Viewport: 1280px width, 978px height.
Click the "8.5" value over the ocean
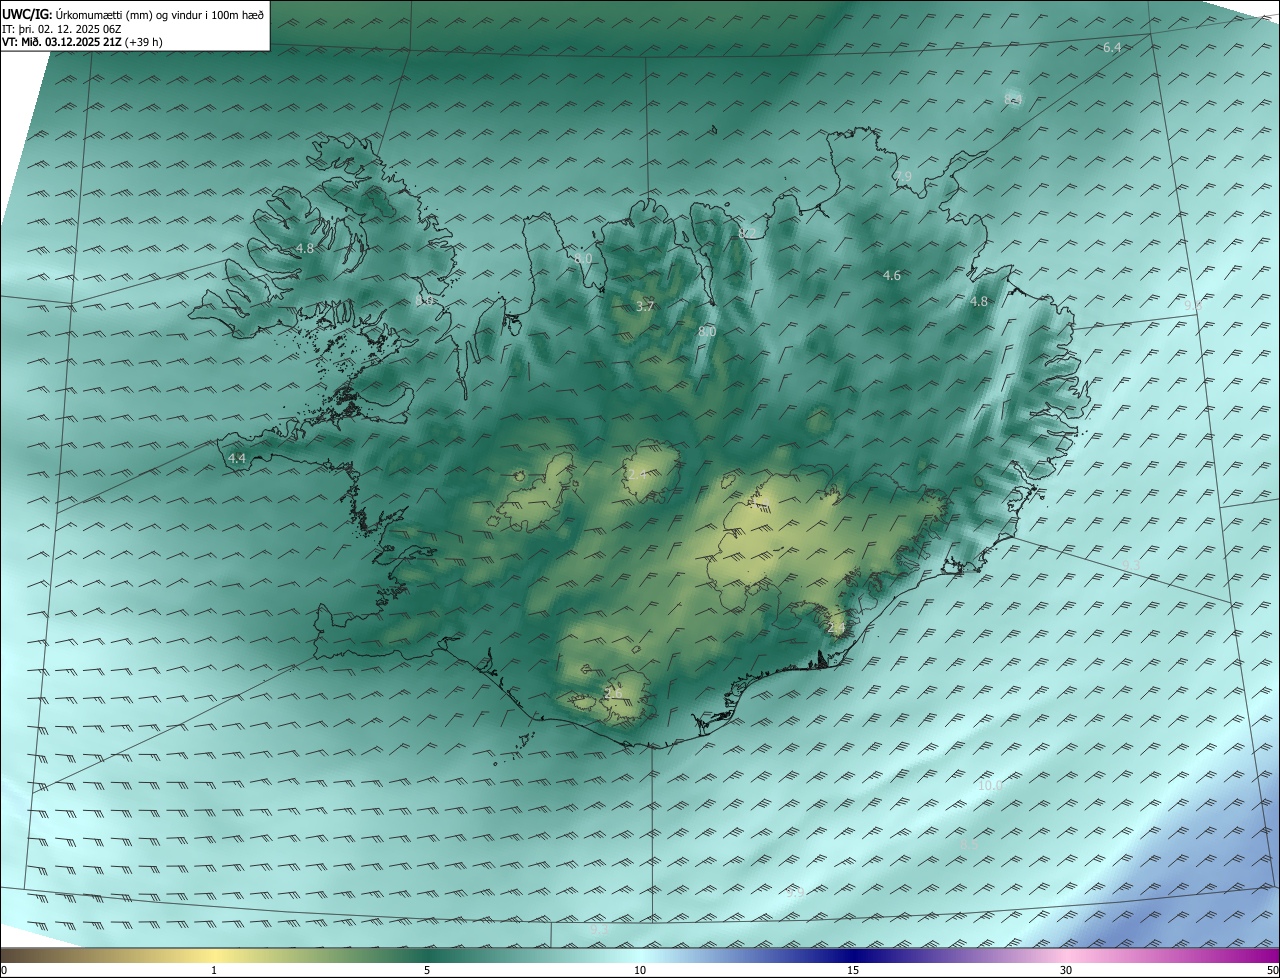click(969, 845)
